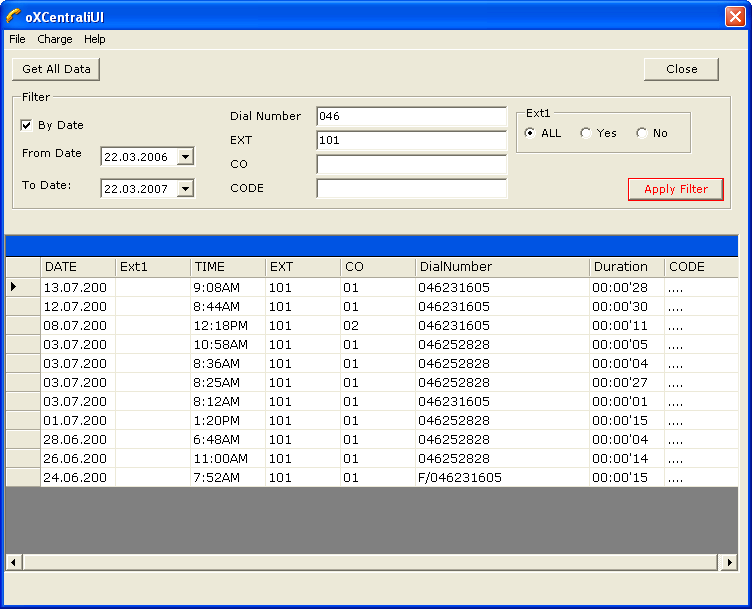This screenshot has height=609, width=752.
Task: Open the Help menu
Action: 94,40
